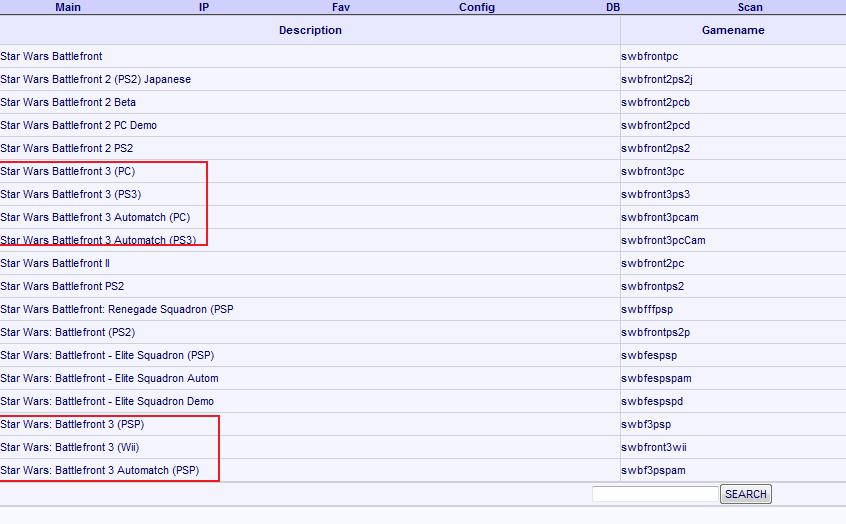Open the Fav tab
This screenshot has height=524, width=846.
coord(341,7)
